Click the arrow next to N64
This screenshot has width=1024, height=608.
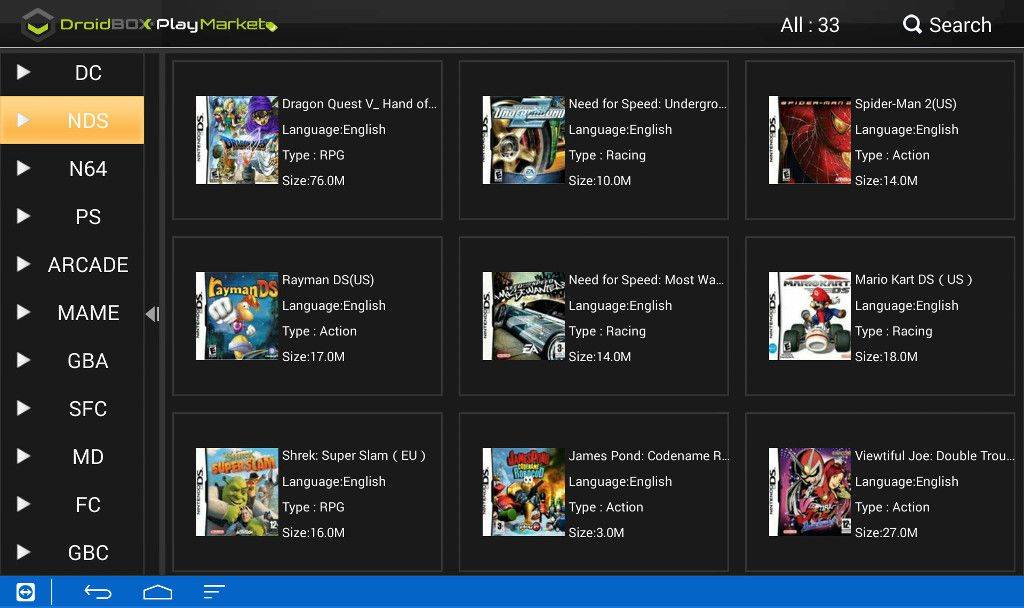24,168
